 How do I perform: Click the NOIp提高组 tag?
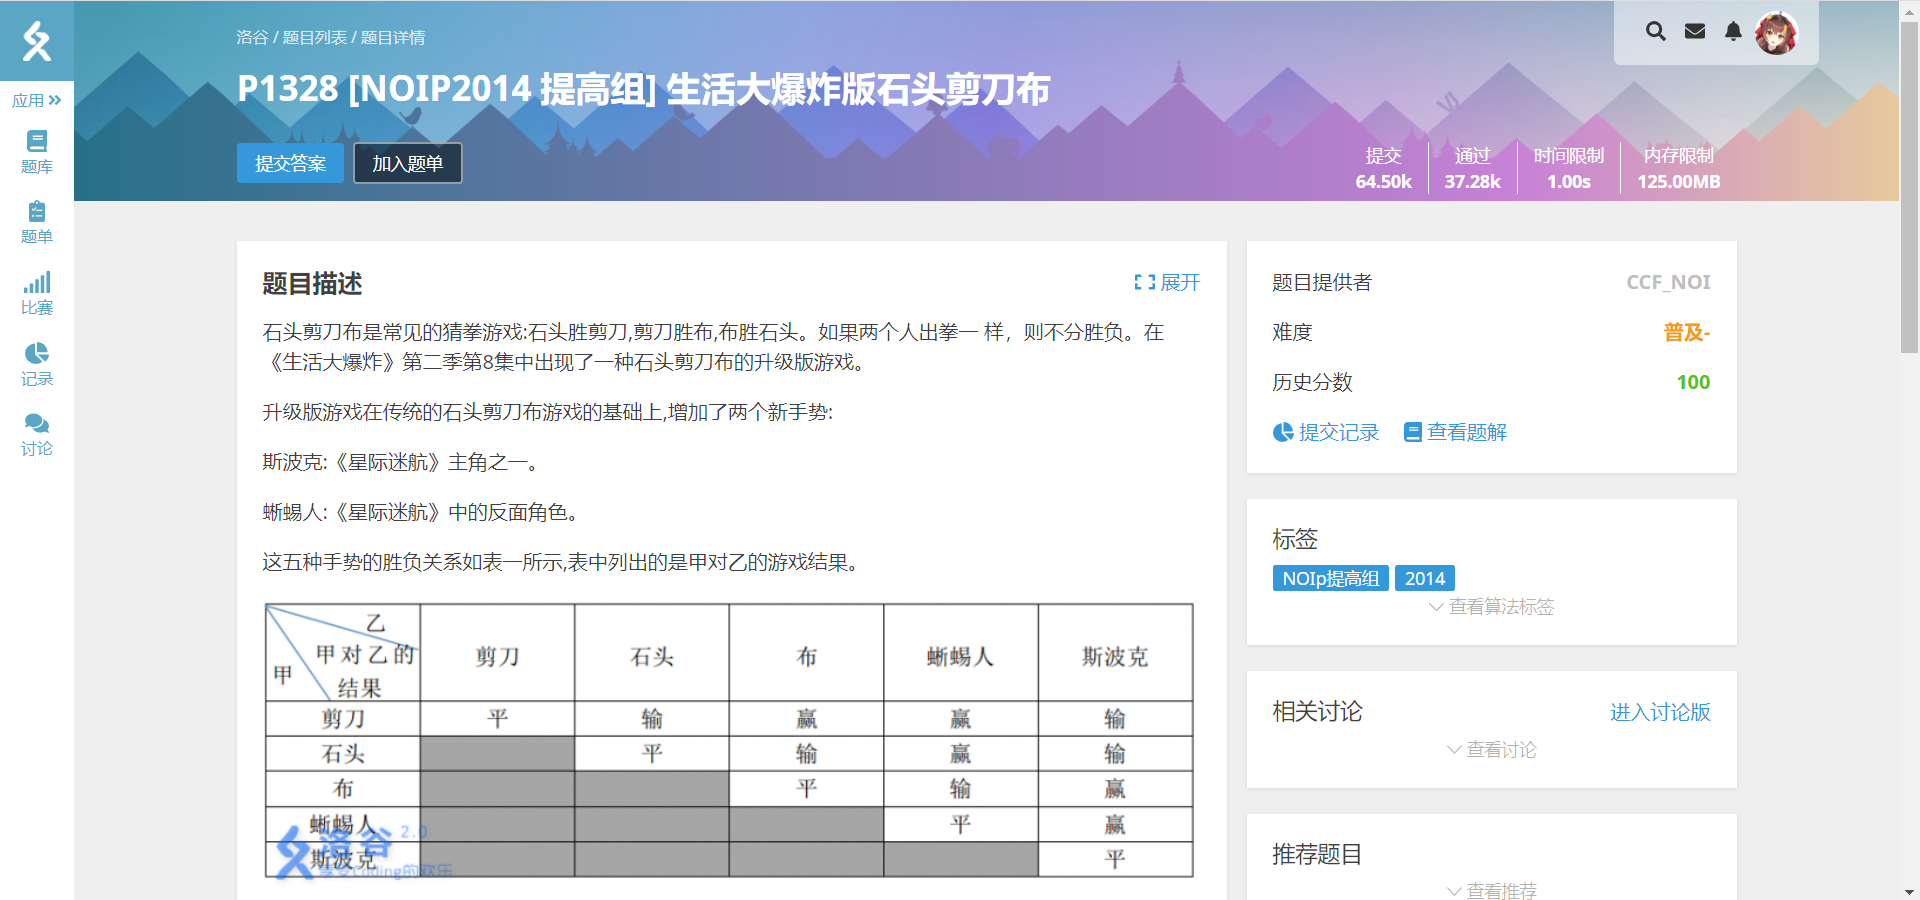coord(1330,577)
